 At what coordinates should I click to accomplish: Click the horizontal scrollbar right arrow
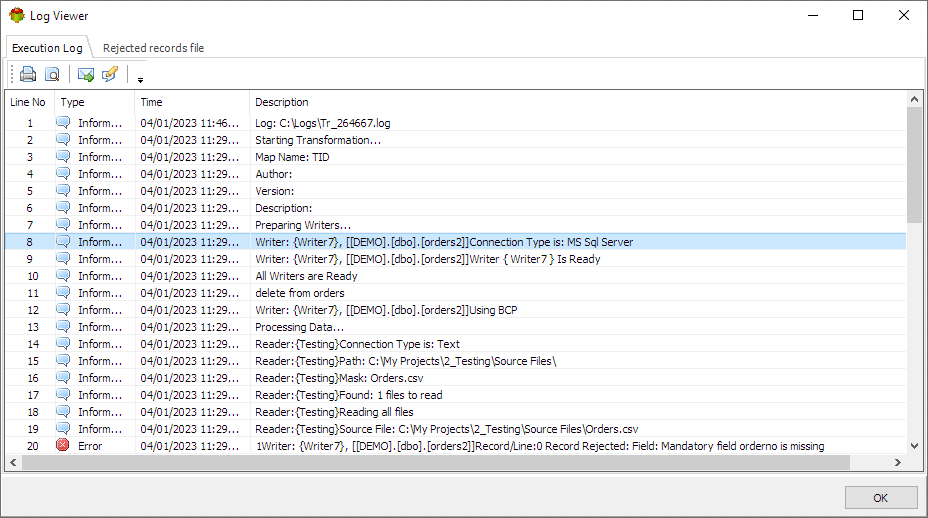(x=898, y=462)
